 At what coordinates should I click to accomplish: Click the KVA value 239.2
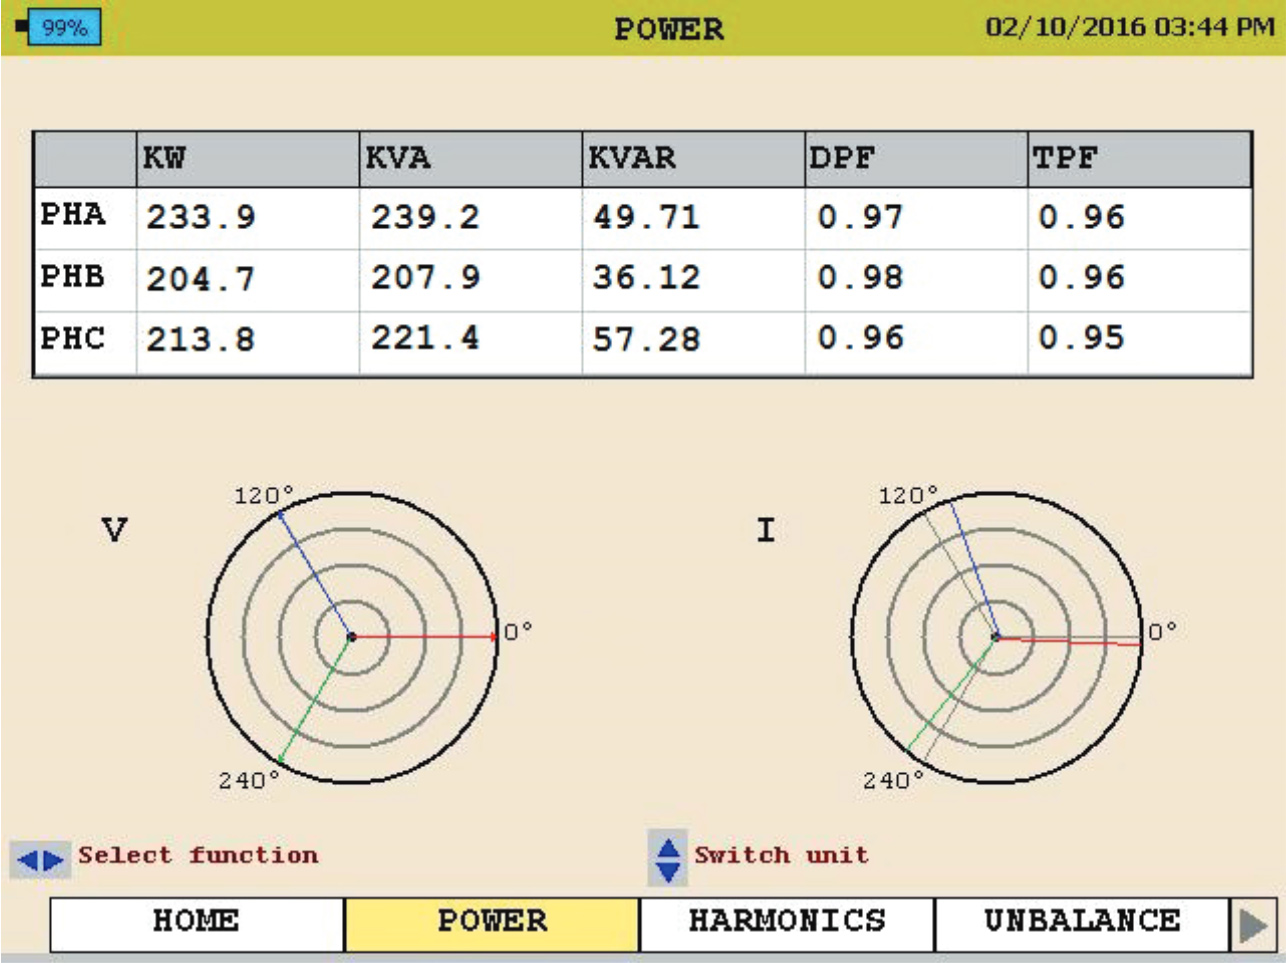(x=426, y=217)
